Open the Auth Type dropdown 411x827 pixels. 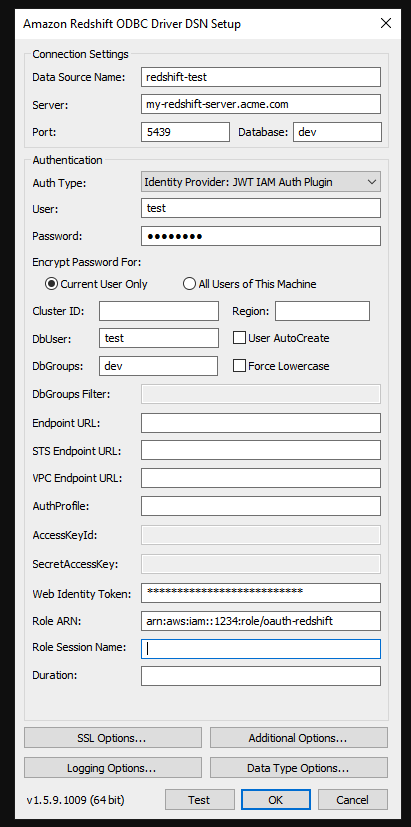pos(261,182)
